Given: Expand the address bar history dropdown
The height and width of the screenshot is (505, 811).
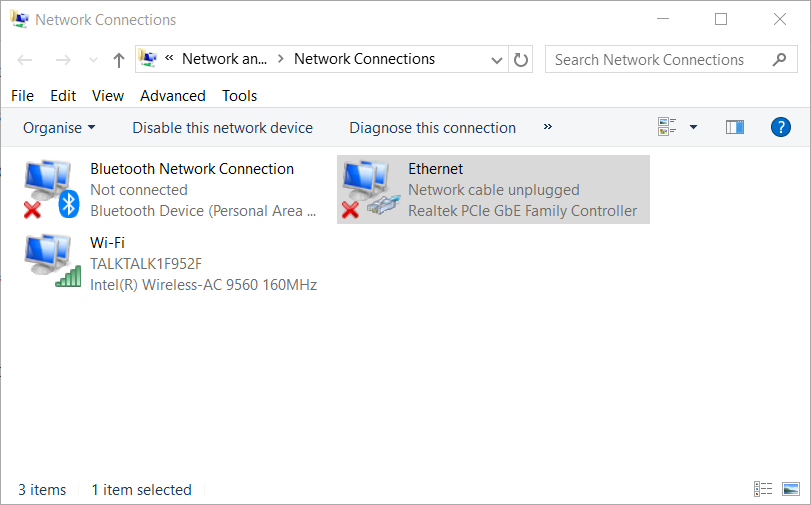Looking at the screenshot, I should (x=497, y=60).
